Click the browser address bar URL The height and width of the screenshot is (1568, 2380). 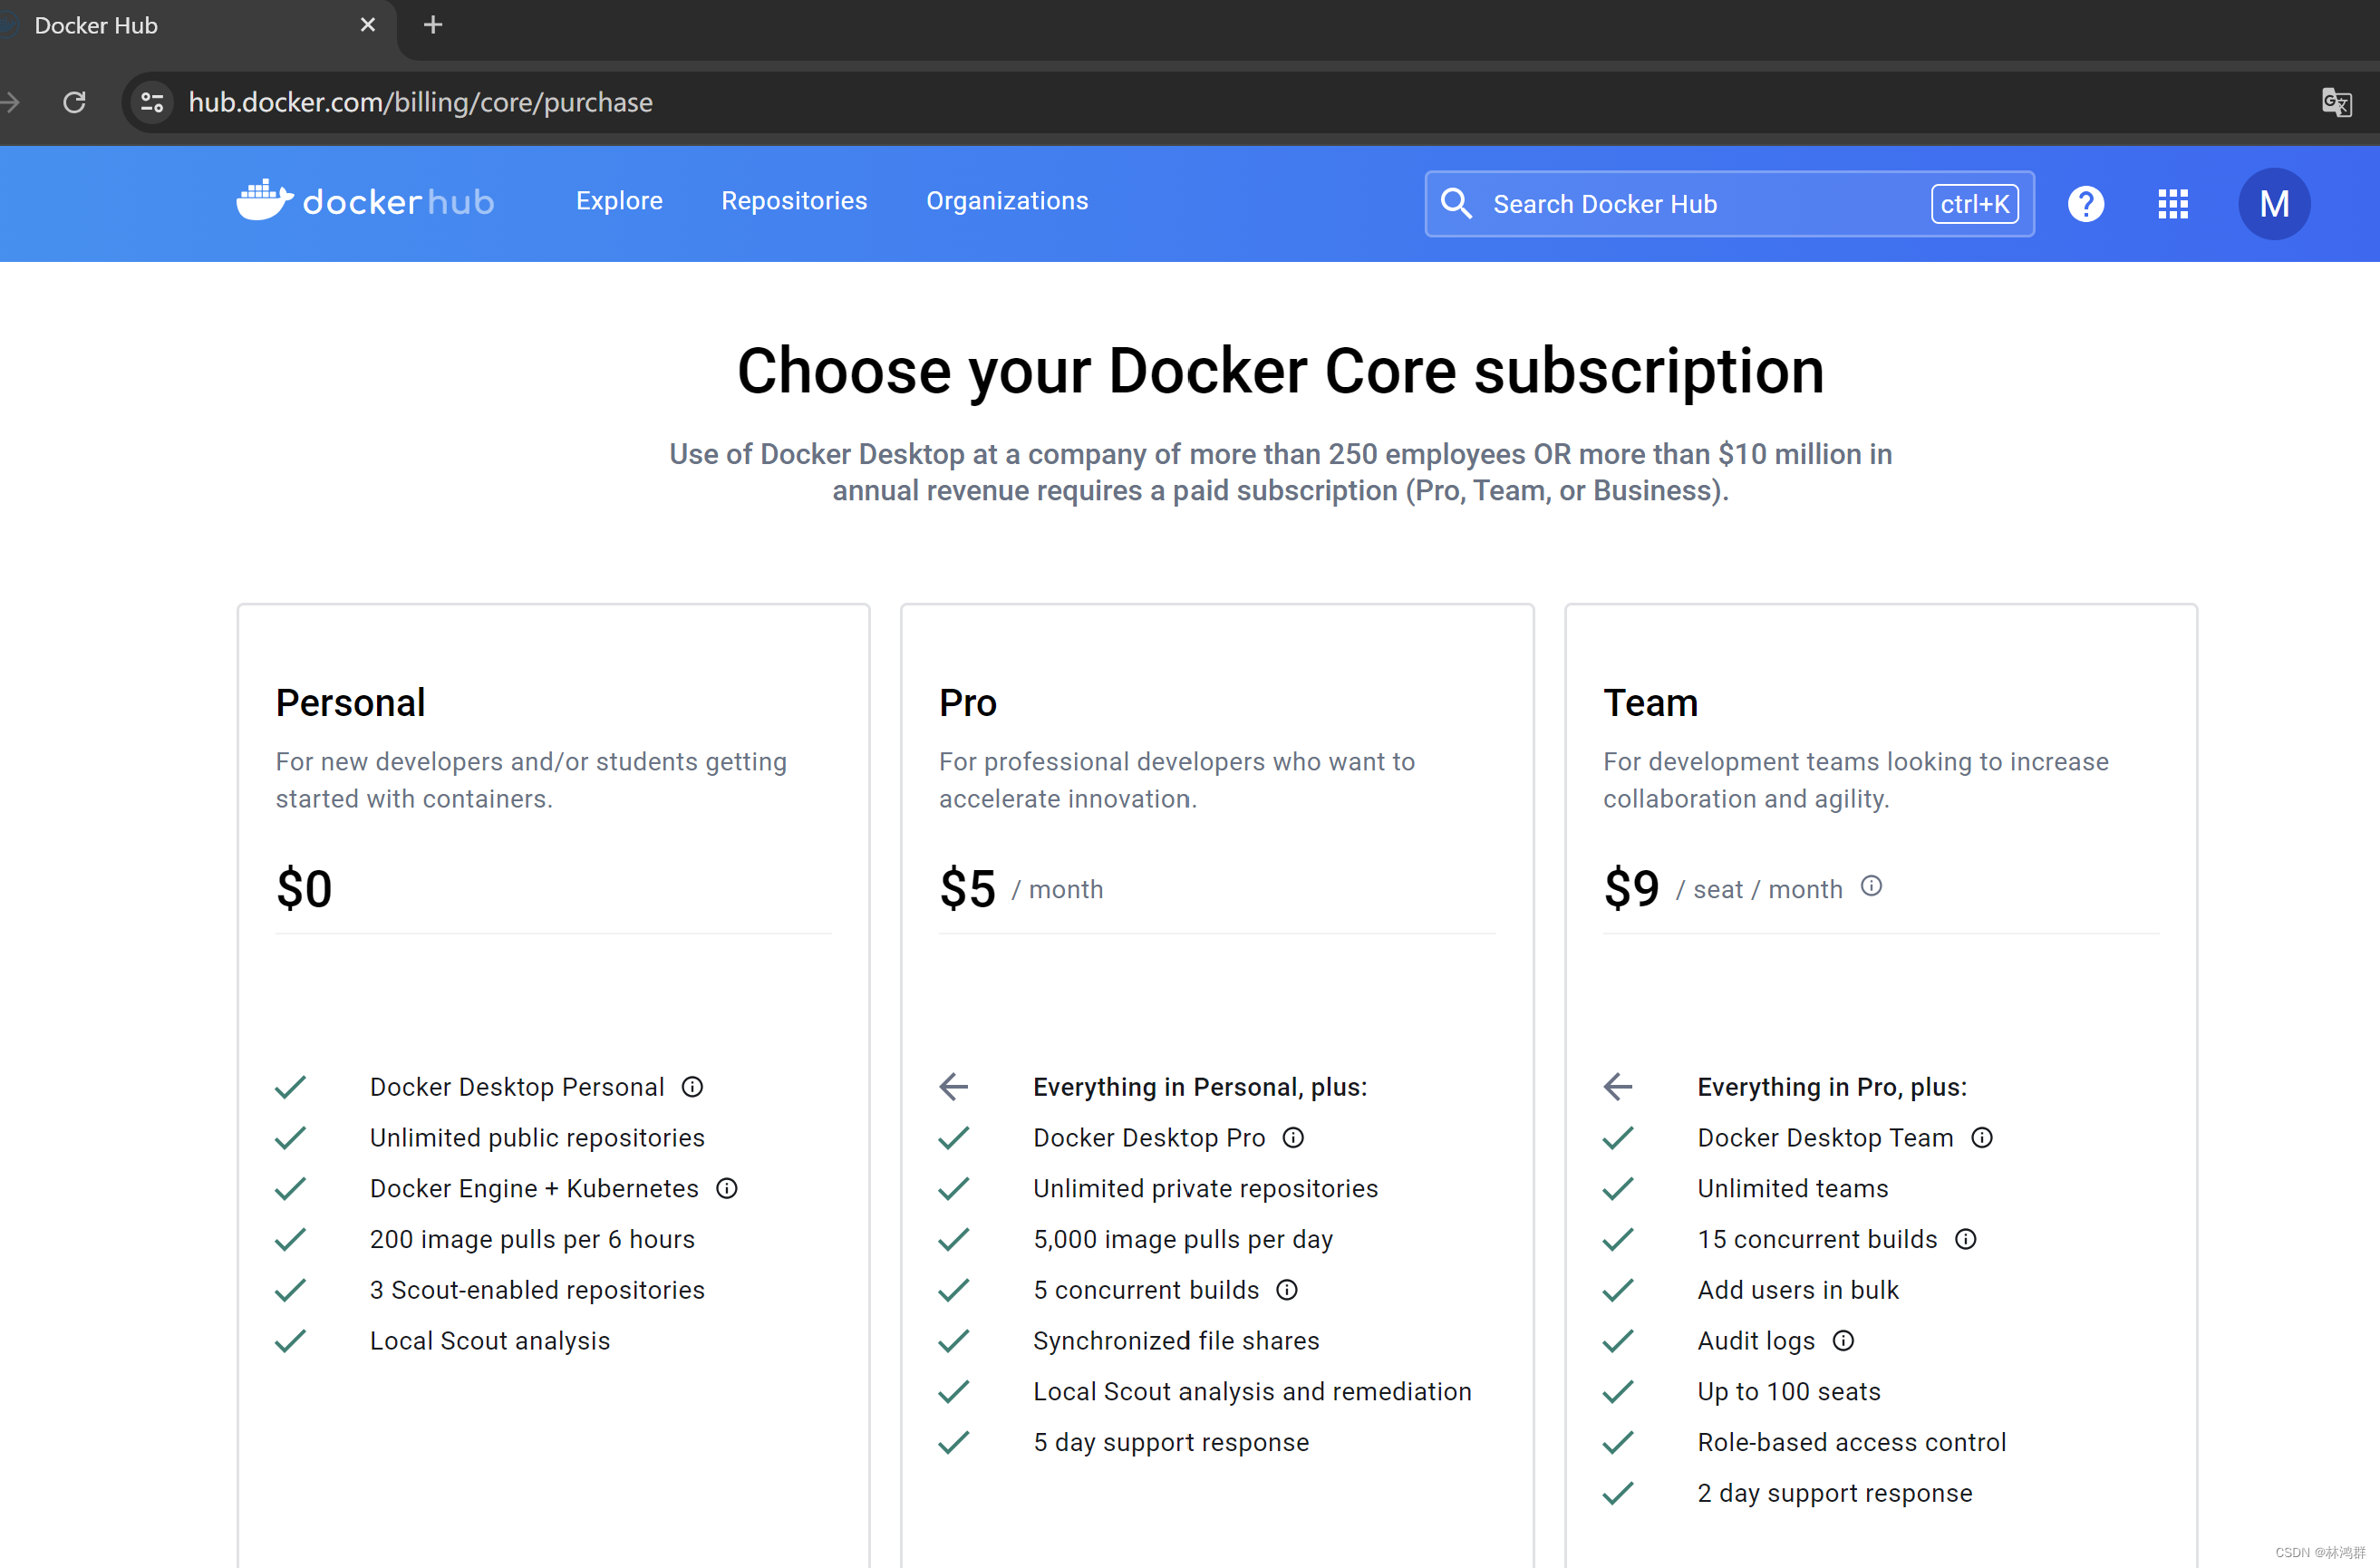click(420, 102)
